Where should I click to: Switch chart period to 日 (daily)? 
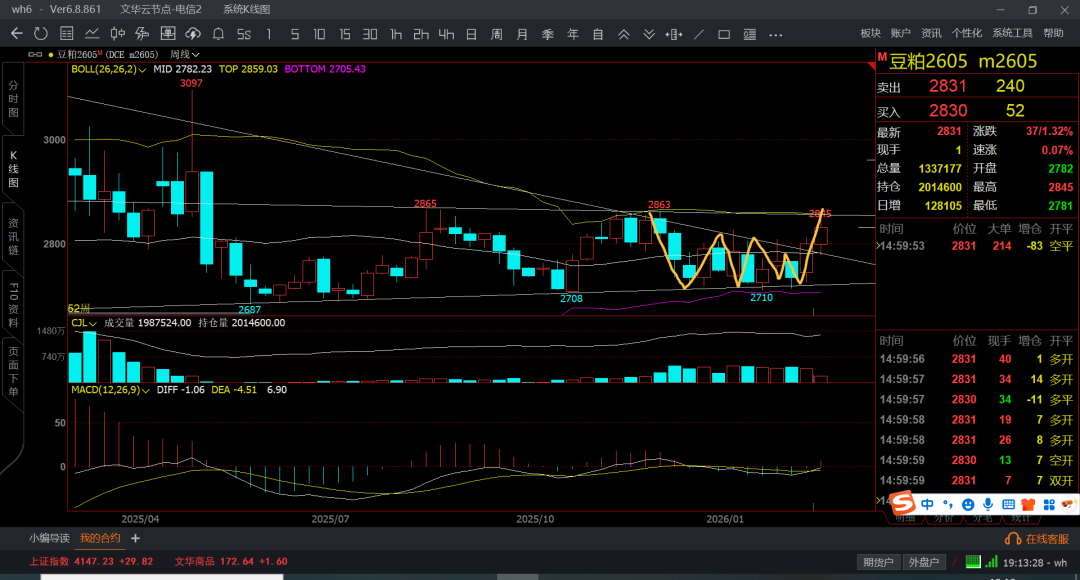(471, 33)
